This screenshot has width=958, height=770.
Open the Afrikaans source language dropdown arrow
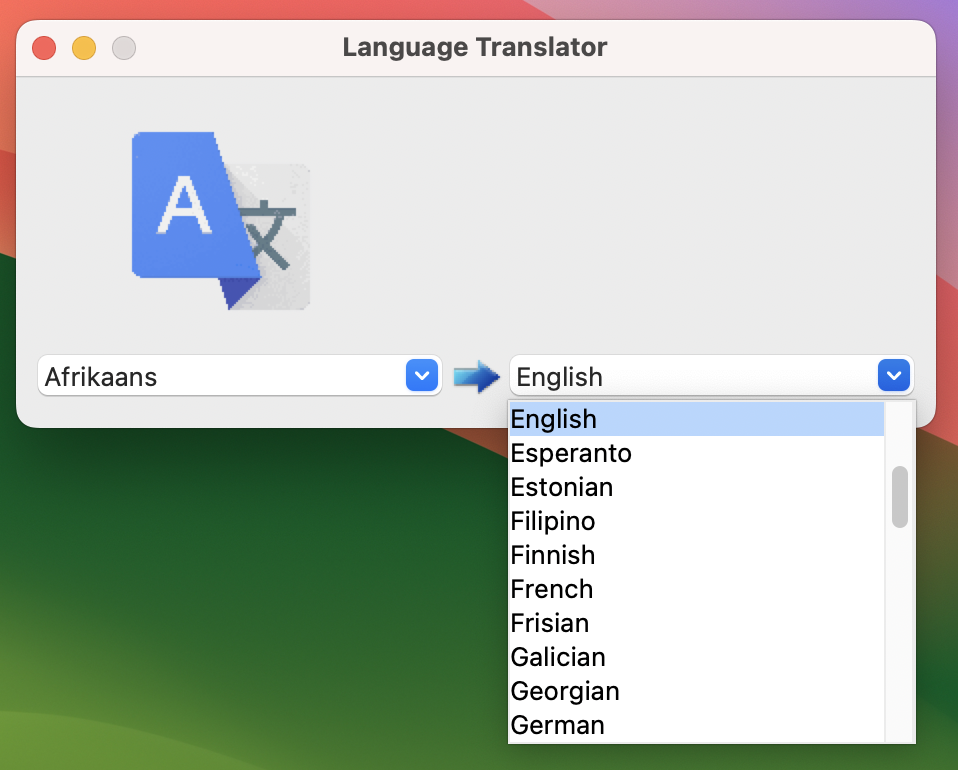pyautogui.click(x=422, y=375)
